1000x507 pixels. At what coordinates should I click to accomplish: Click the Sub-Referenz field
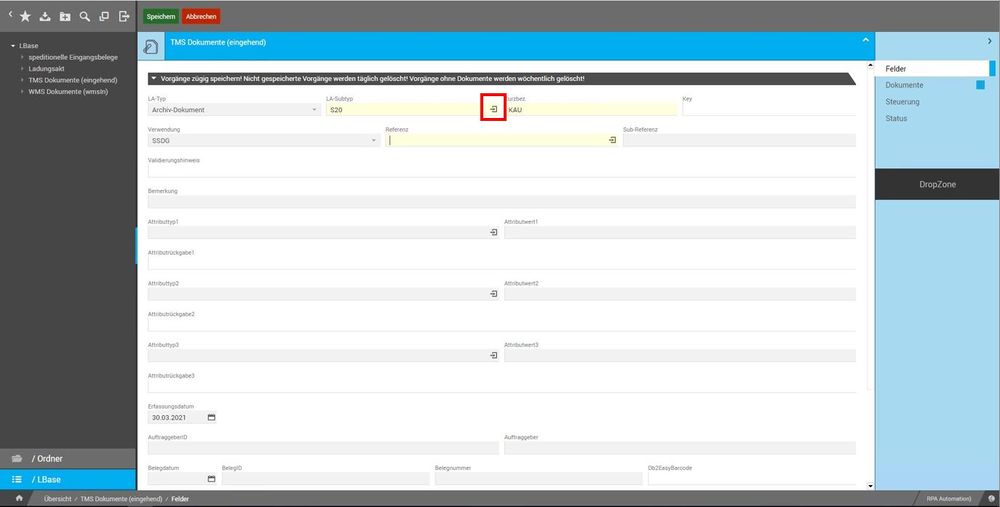click(739, 140)
